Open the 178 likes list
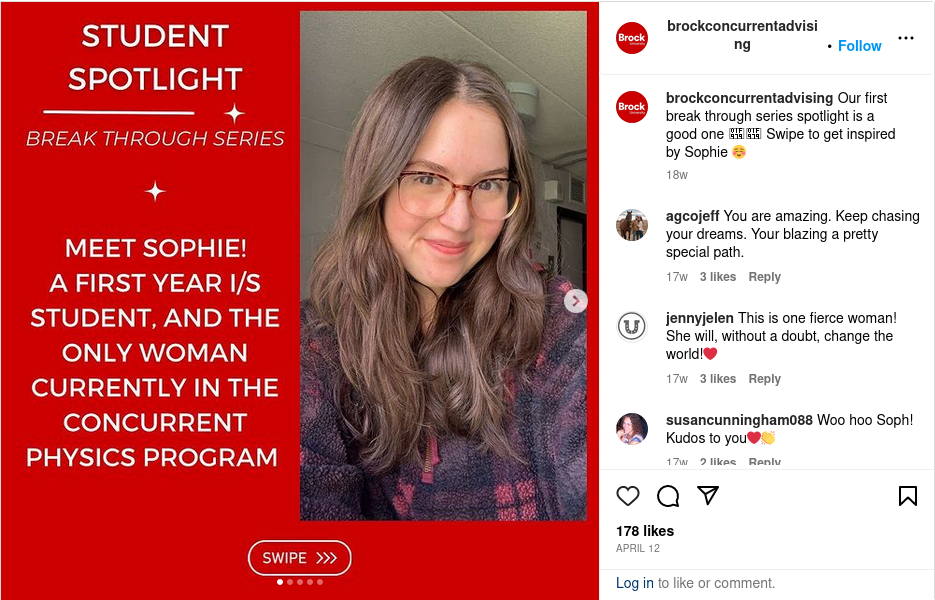The image size is (935, 600). pos(645,531)
